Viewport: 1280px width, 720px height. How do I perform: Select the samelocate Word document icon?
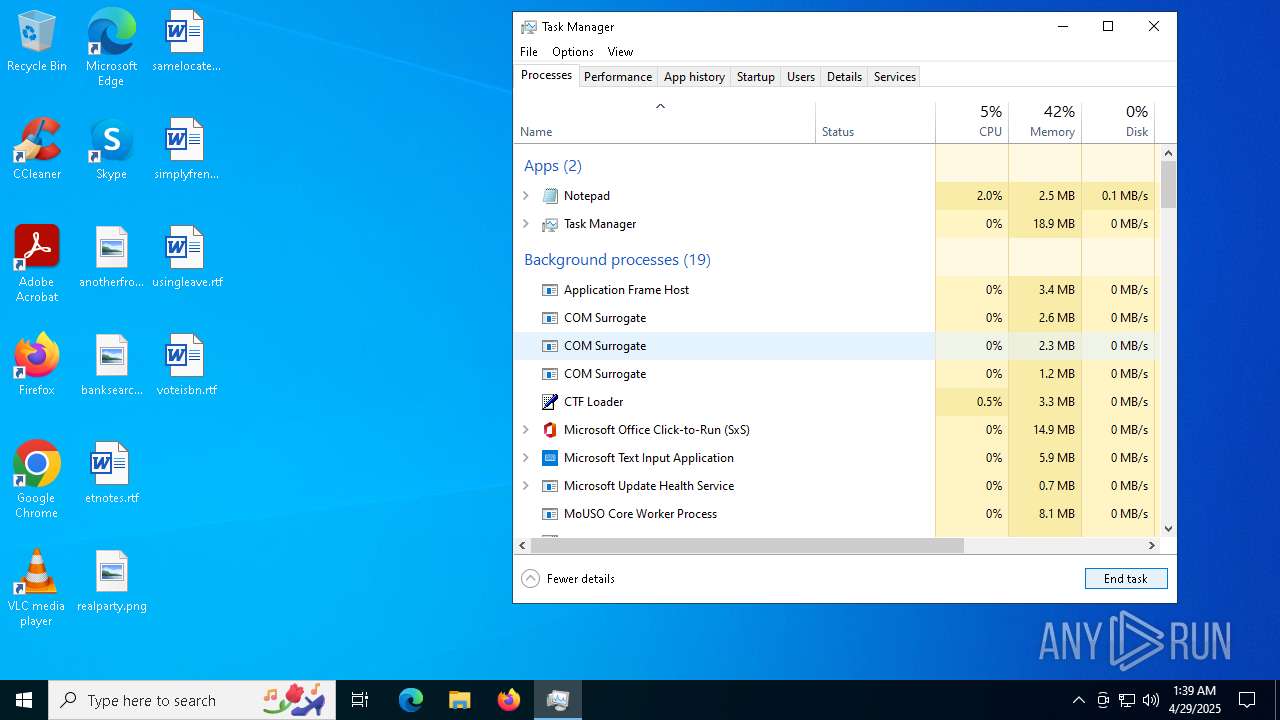[x=186, y=41]
